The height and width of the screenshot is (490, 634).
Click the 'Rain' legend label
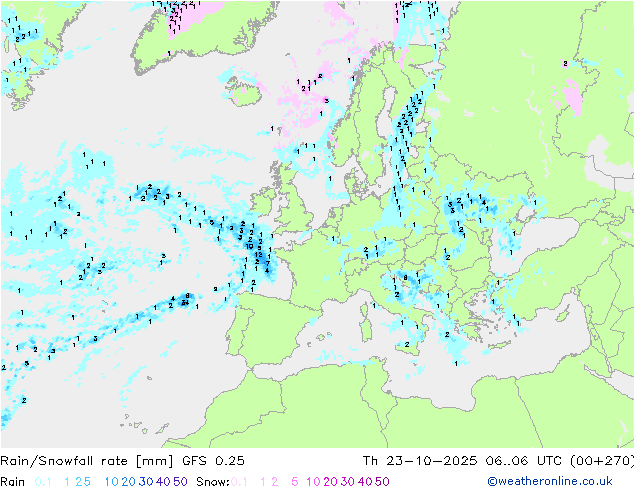(x=13, y=482)
